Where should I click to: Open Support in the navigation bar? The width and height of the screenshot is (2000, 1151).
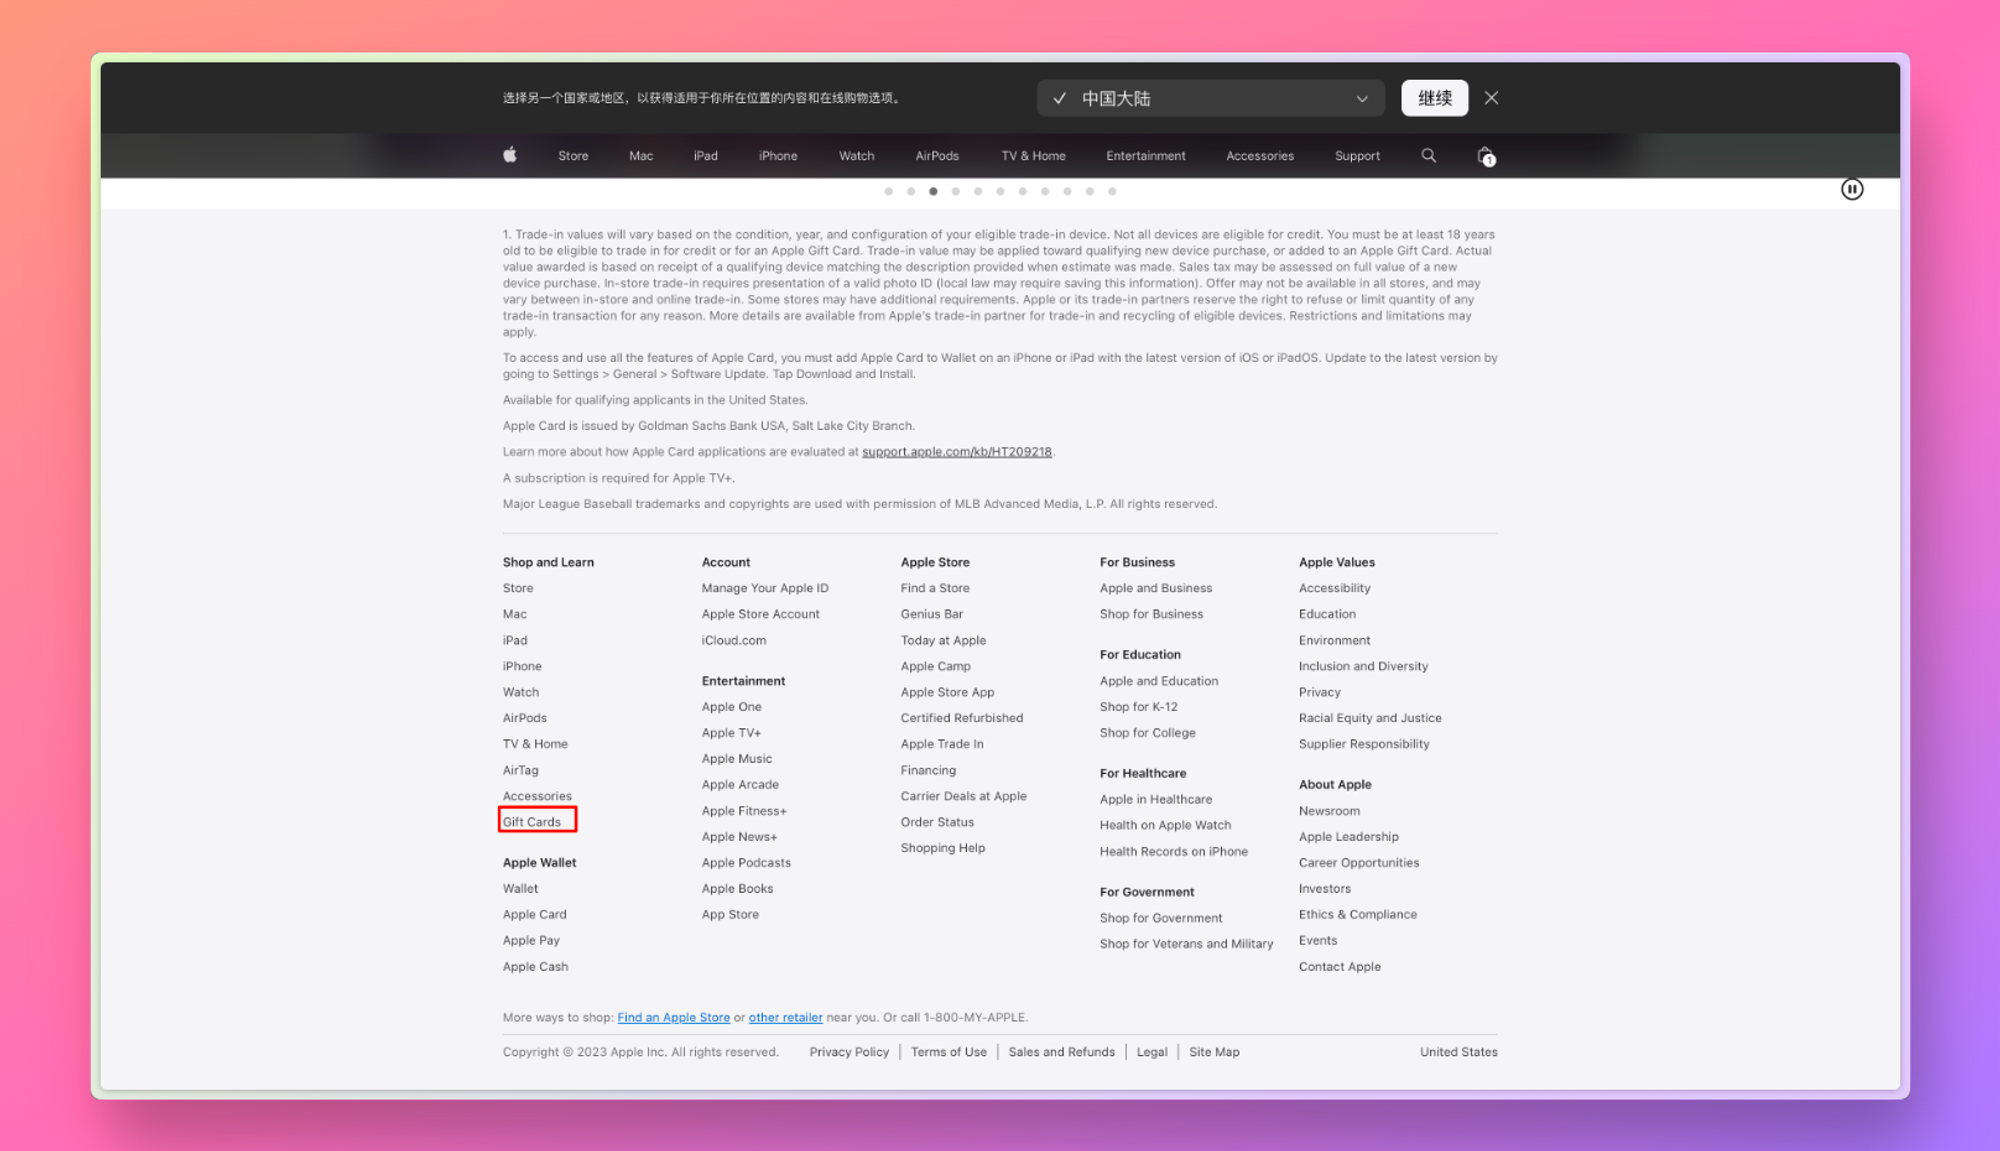click(1357, 156)
